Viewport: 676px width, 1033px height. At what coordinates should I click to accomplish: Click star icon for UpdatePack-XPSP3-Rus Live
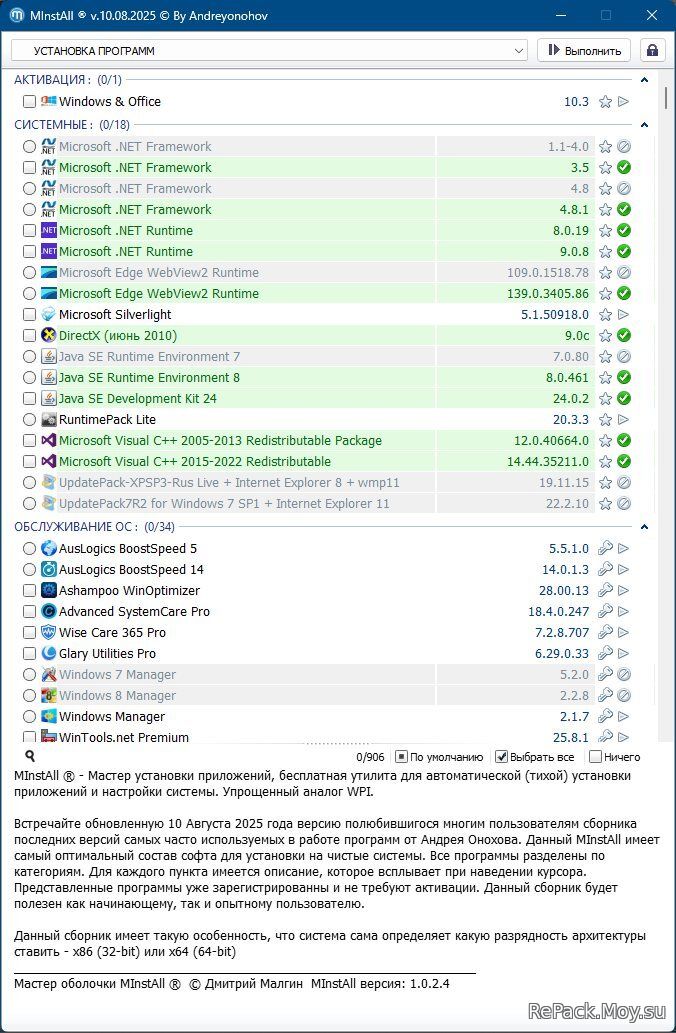[605, 483]
